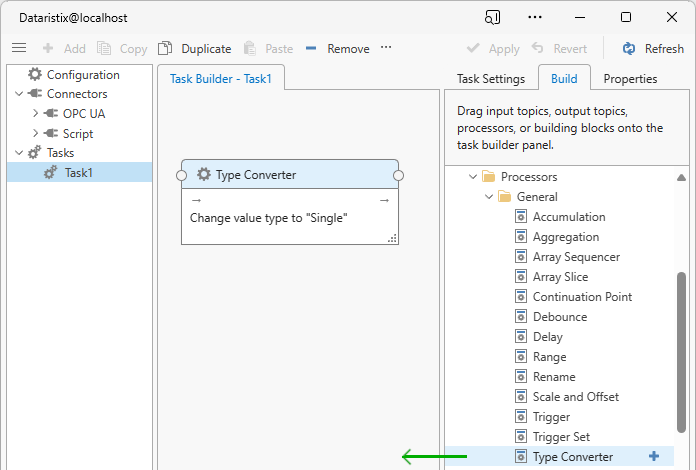Select the Array Slice processor
Viewport: 696px width, 470px height.
(560, 276)
